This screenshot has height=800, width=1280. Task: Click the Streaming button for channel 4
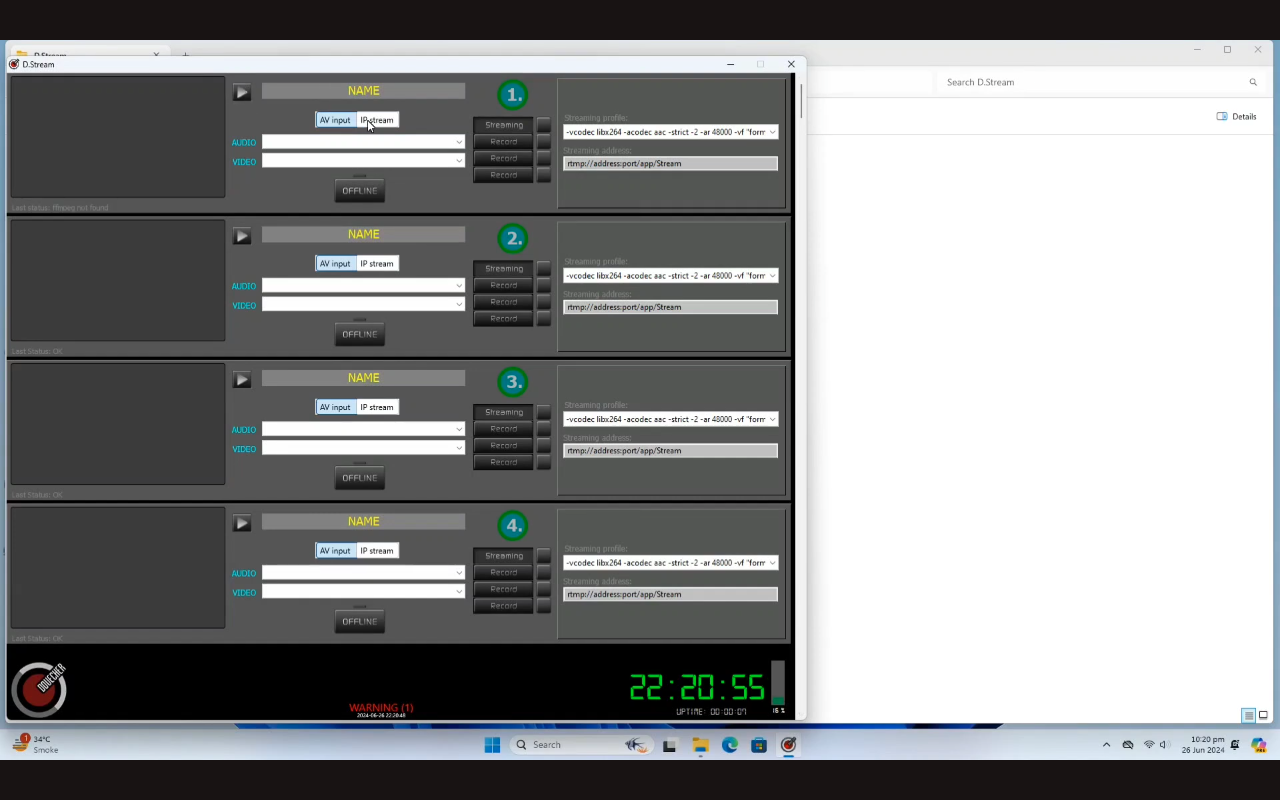pos(503,556)
